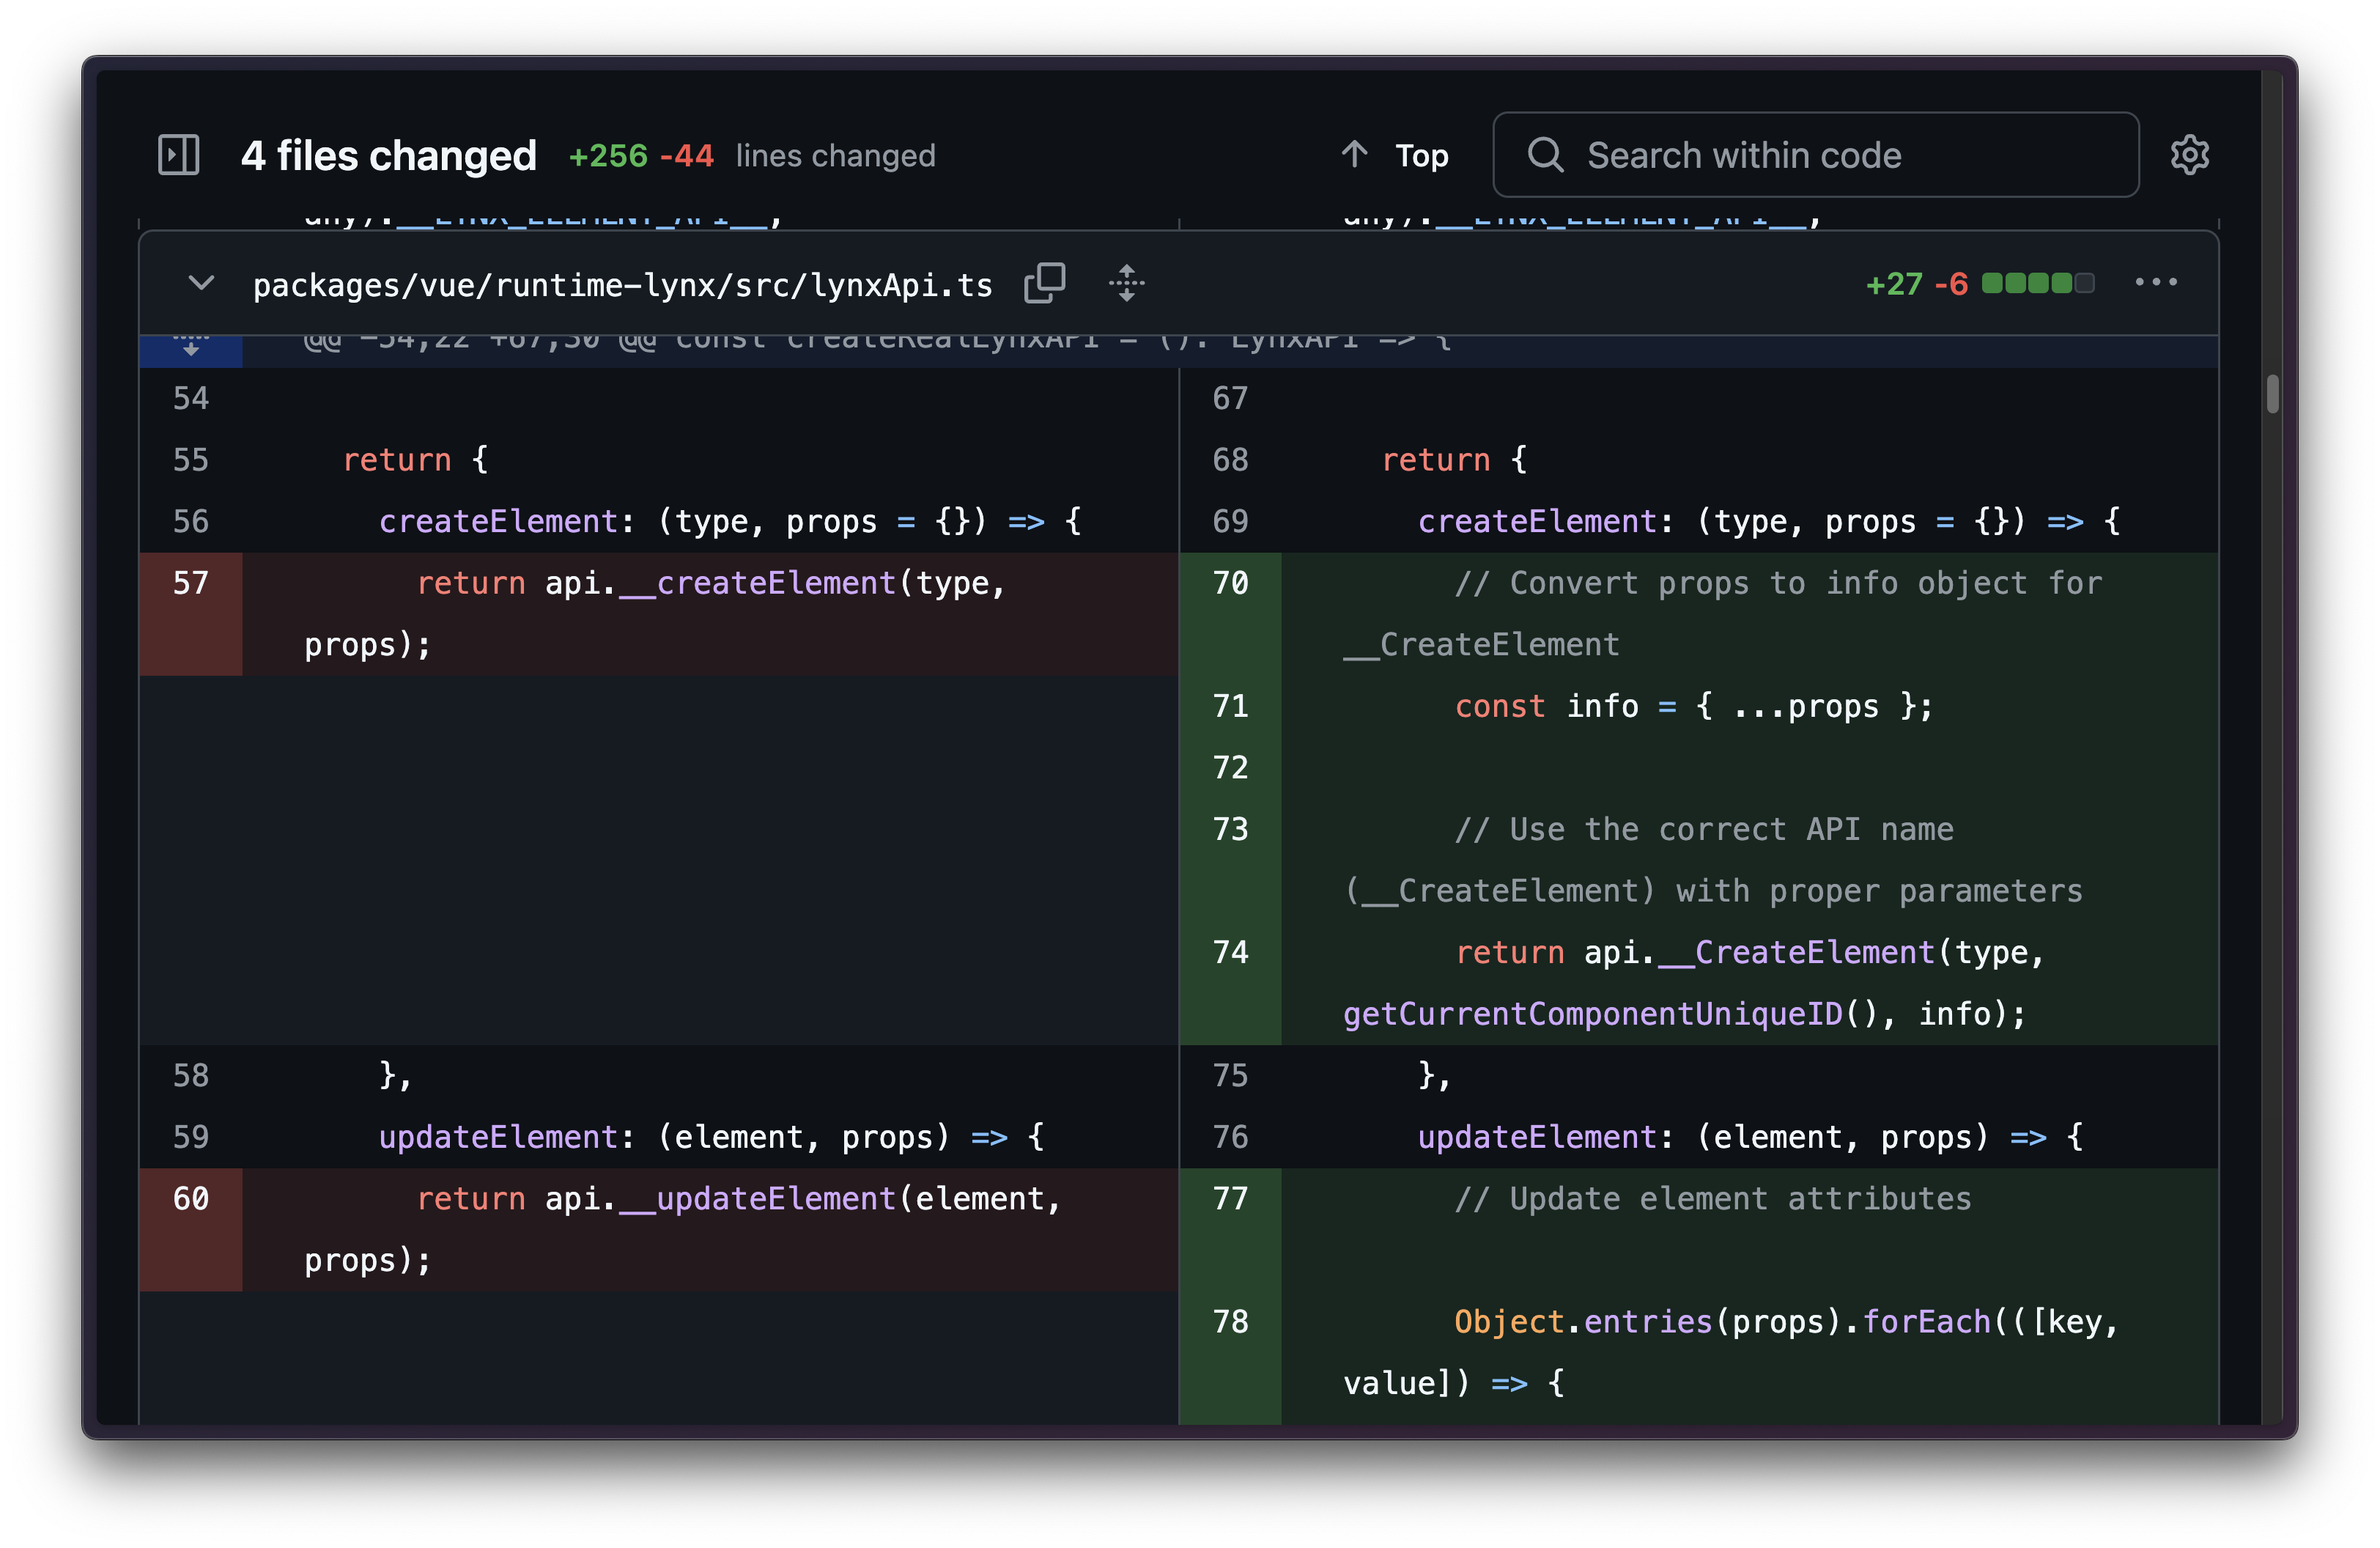The width and height of the screenshot is (2380, 1548).
Task: Open diff view settings gear
Action: pos(2189,155)
